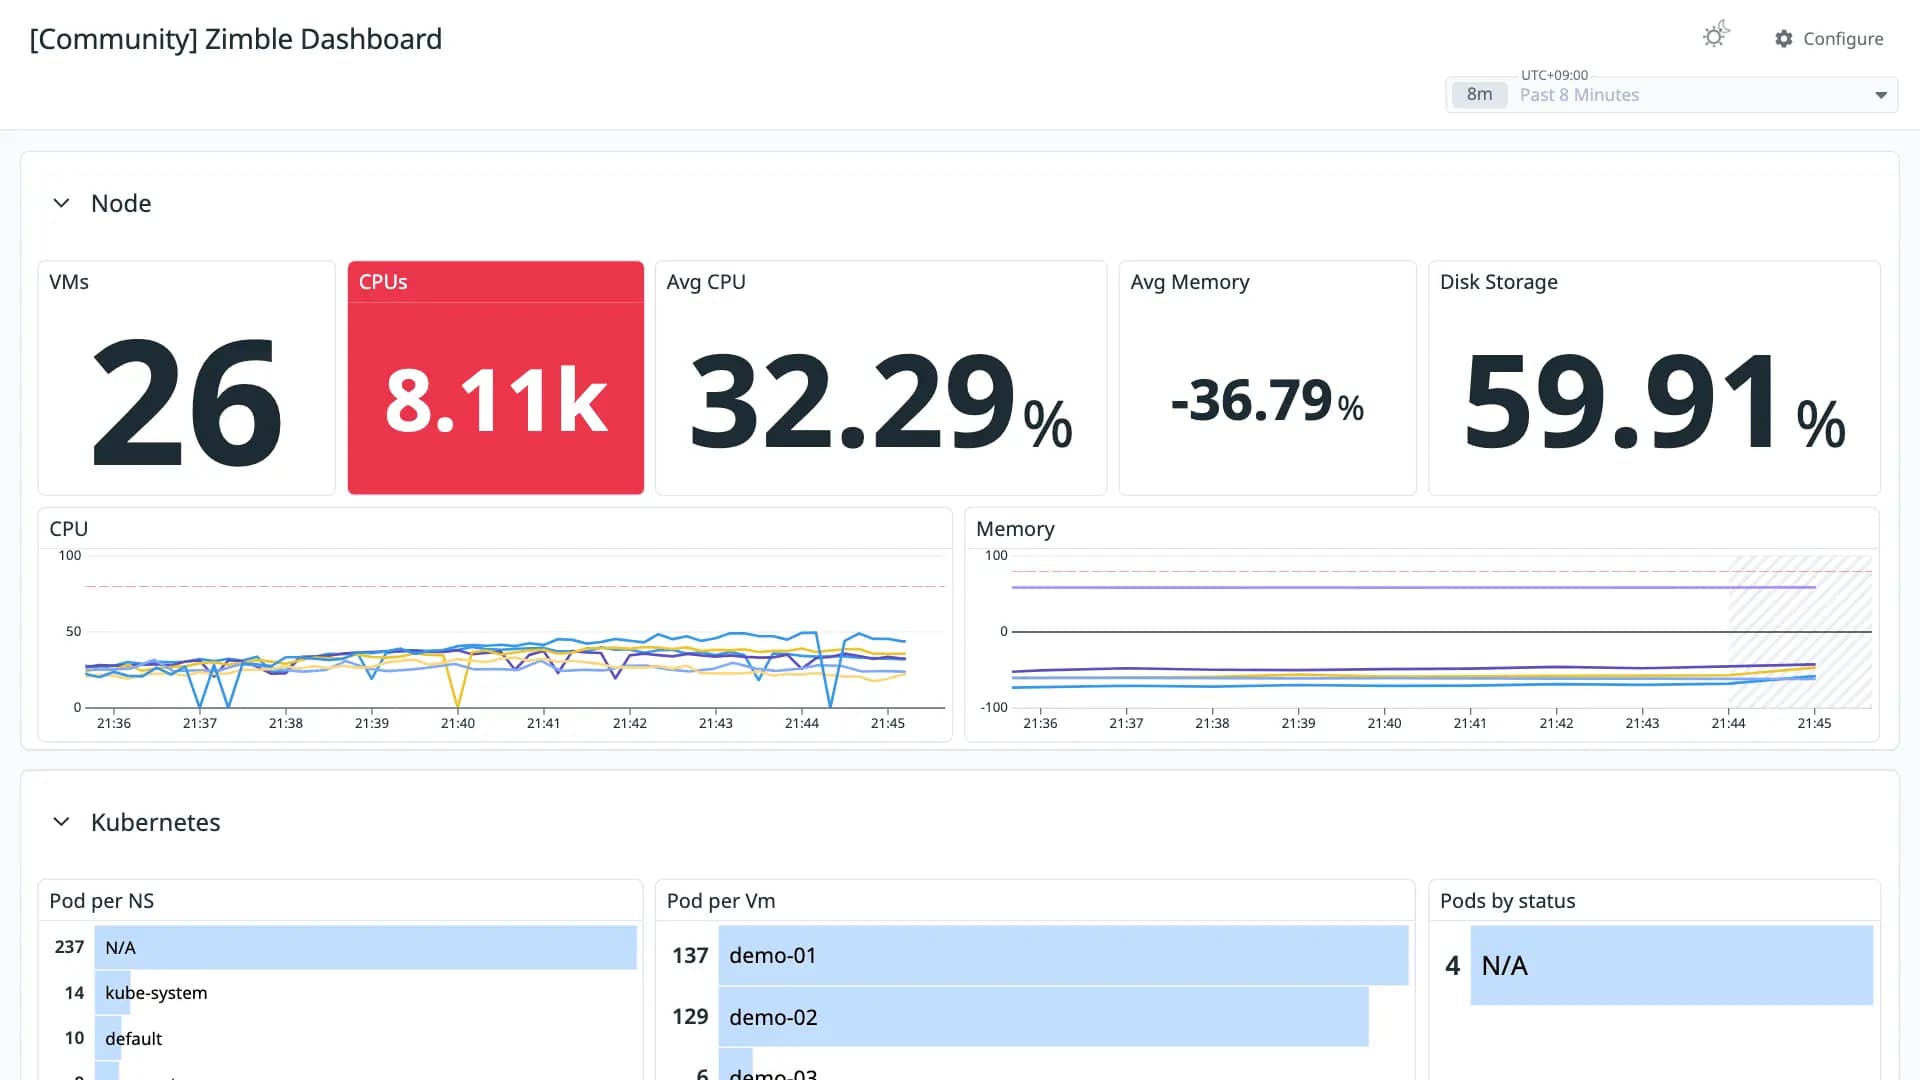Click the Avg CPU value 32.29%
The image size is (1920, 1080).
coord(881,402)
